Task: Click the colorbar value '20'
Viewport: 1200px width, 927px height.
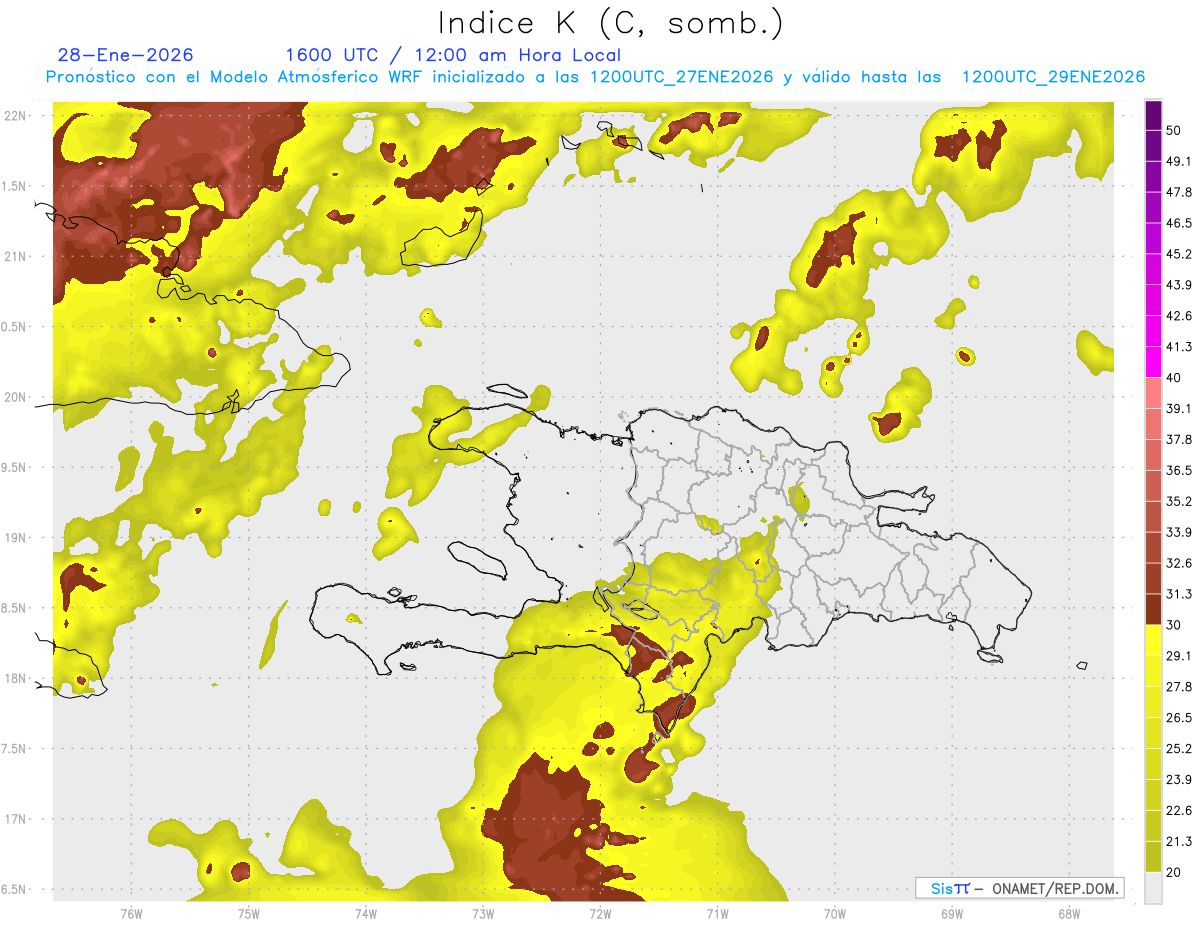Action: point(1175,872)
